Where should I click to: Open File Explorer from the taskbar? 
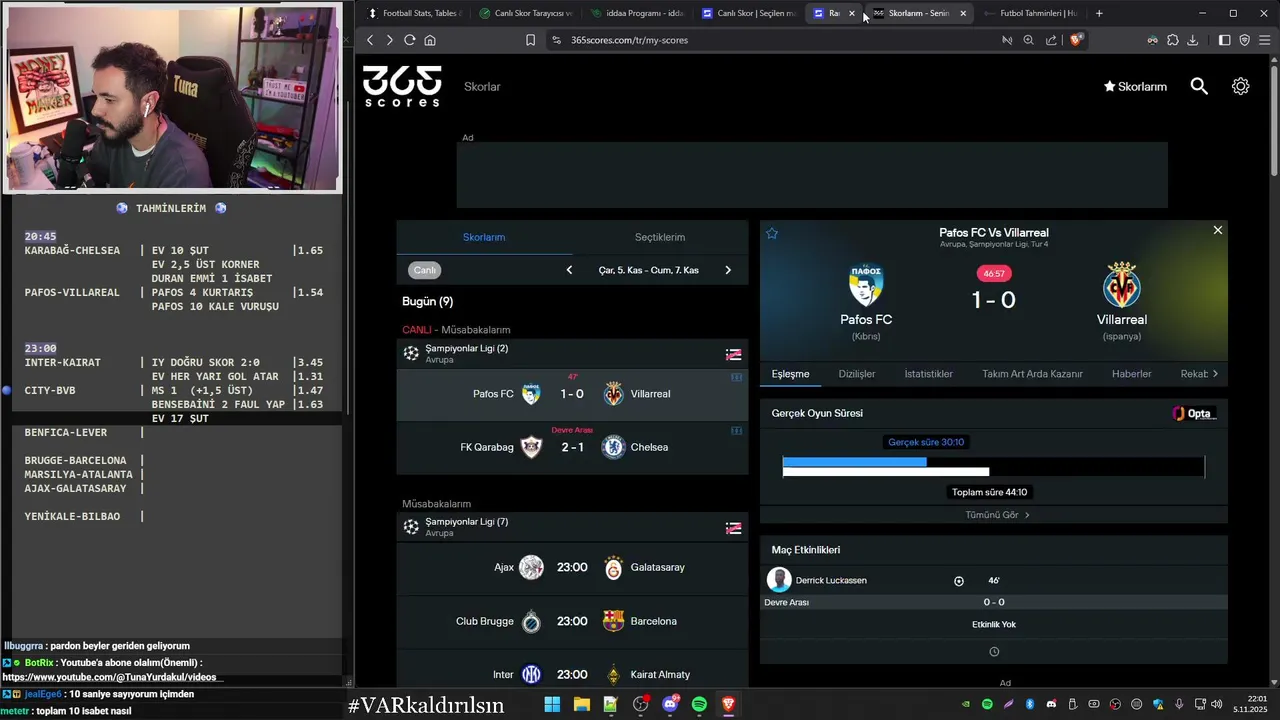coord(581,705)
